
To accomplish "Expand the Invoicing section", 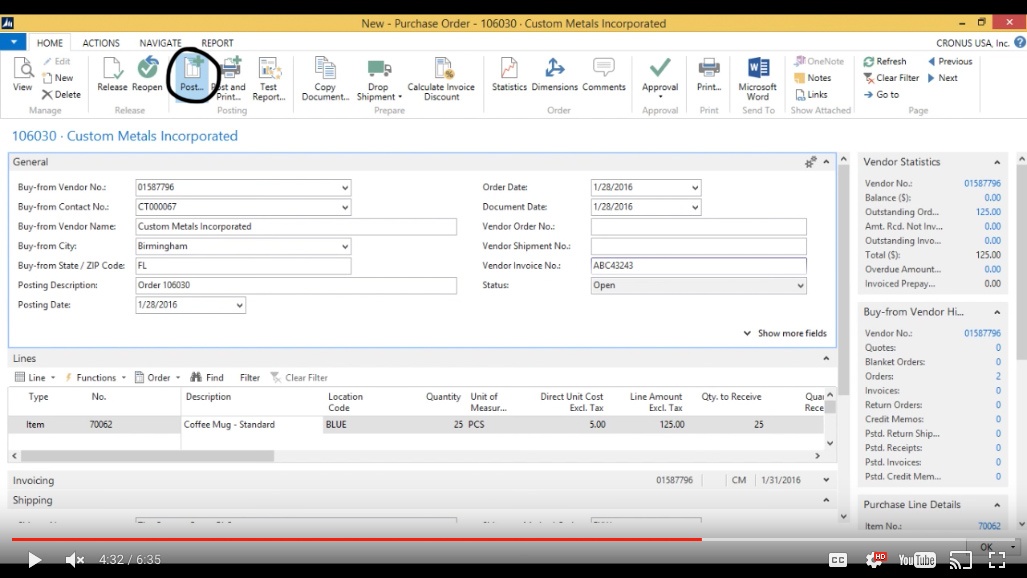I will click(x=827, y=480).
